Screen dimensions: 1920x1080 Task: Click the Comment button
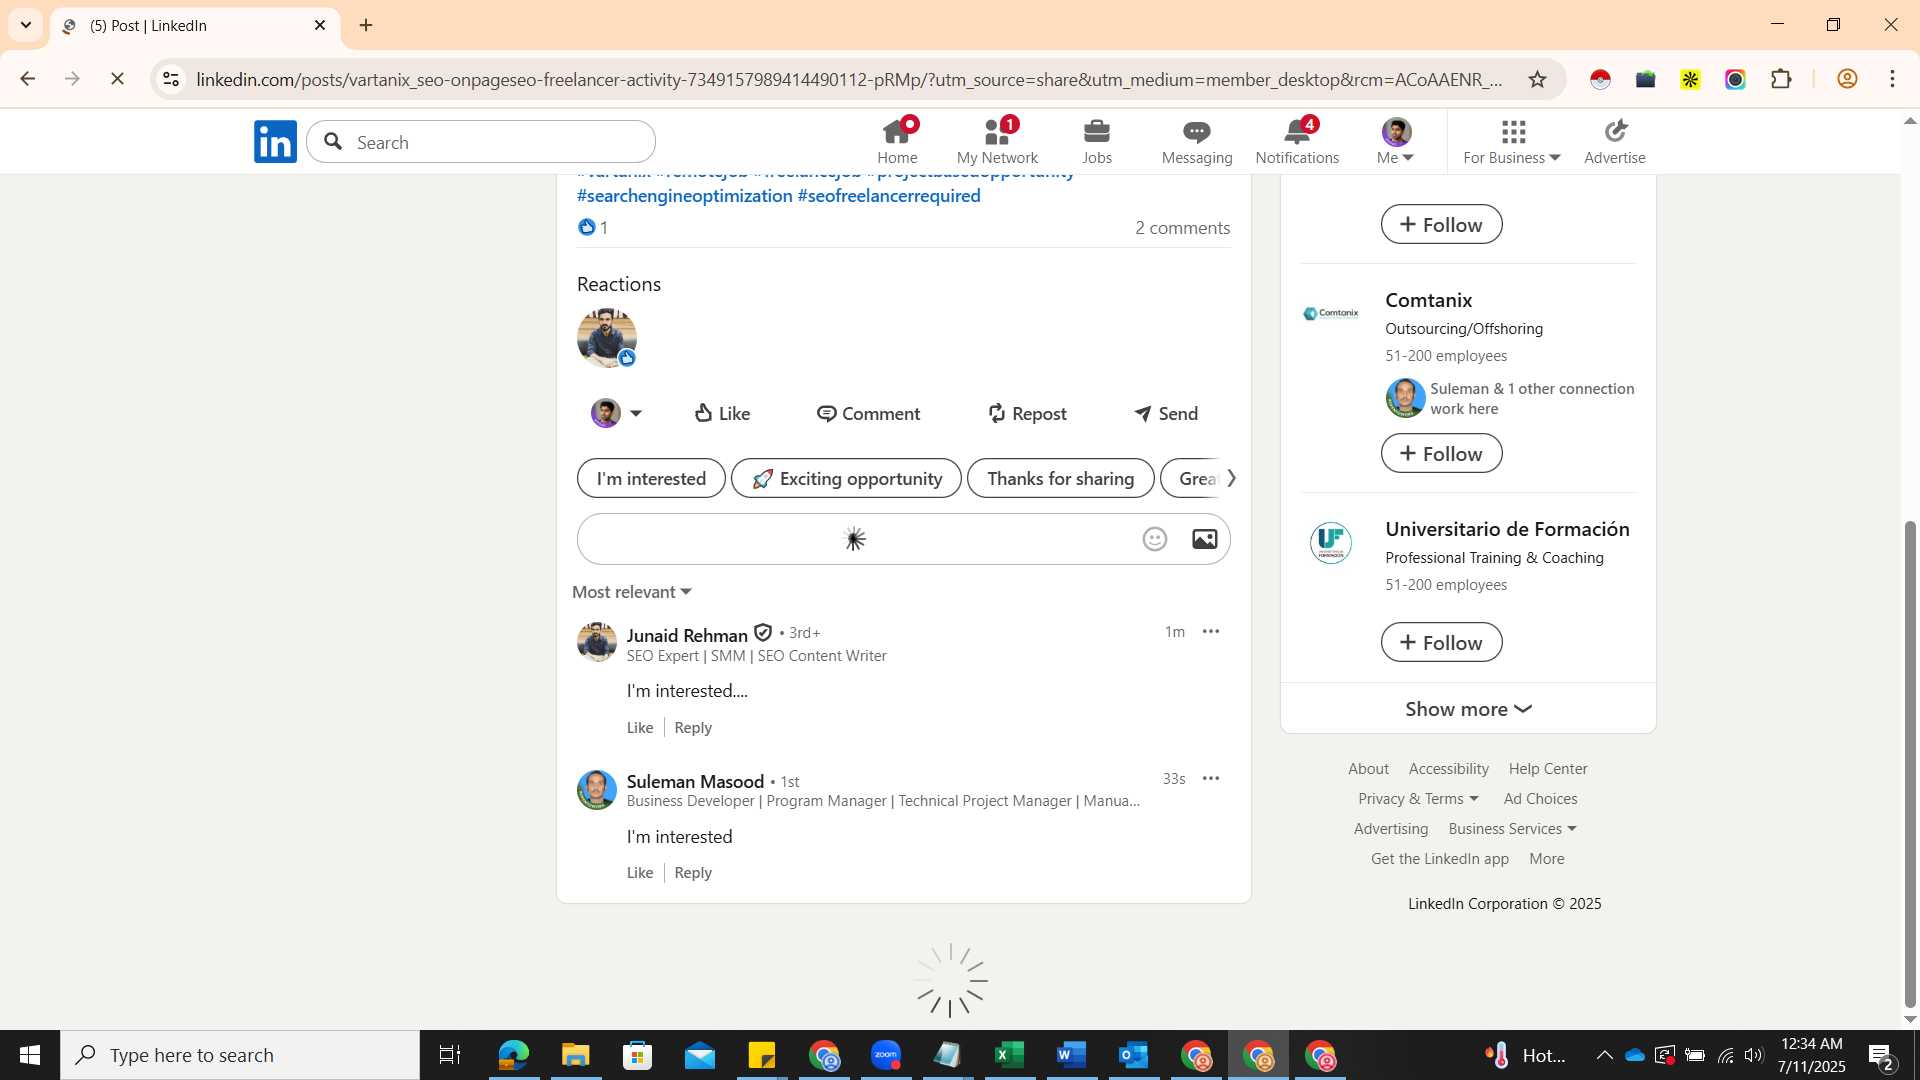click(x=868, y=413)
